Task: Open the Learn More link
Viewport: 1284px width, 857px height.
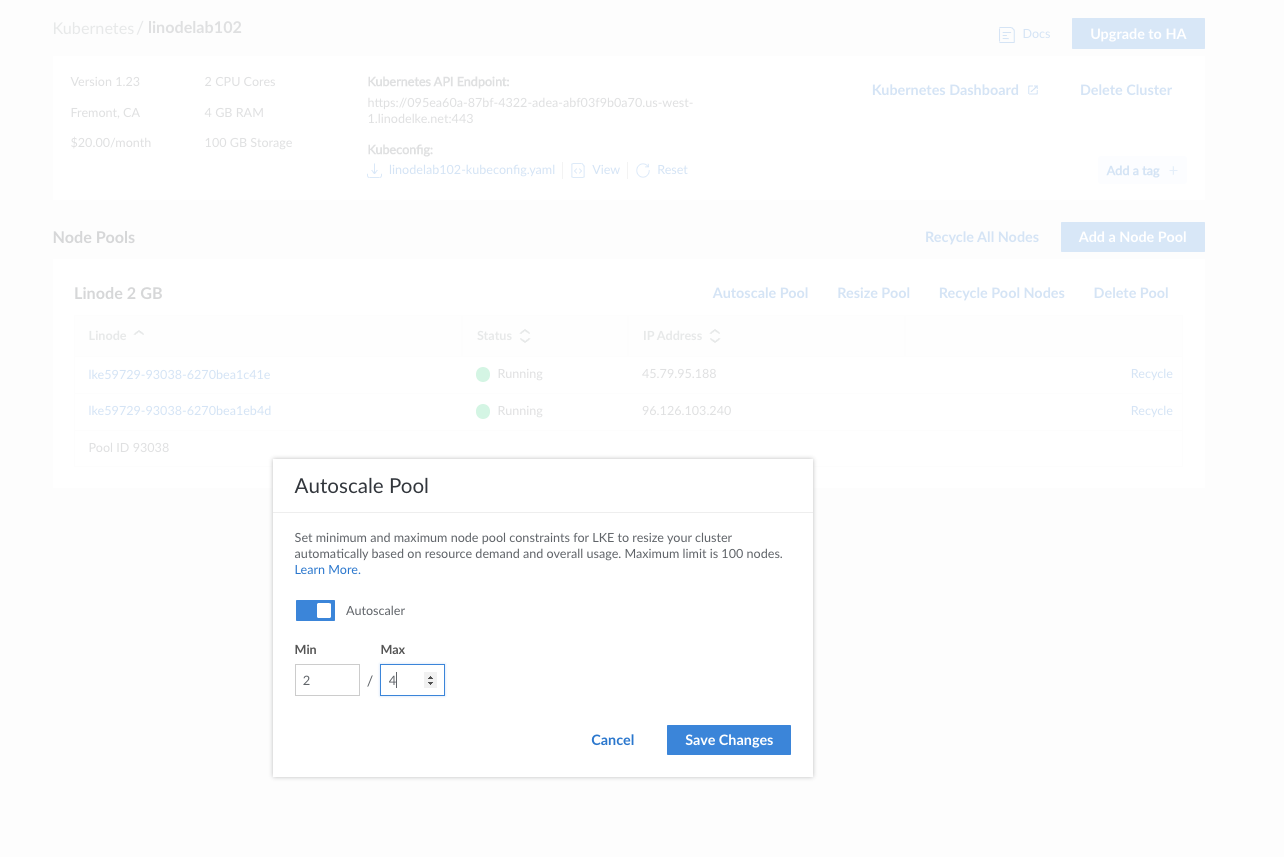Action: [327, 570]
